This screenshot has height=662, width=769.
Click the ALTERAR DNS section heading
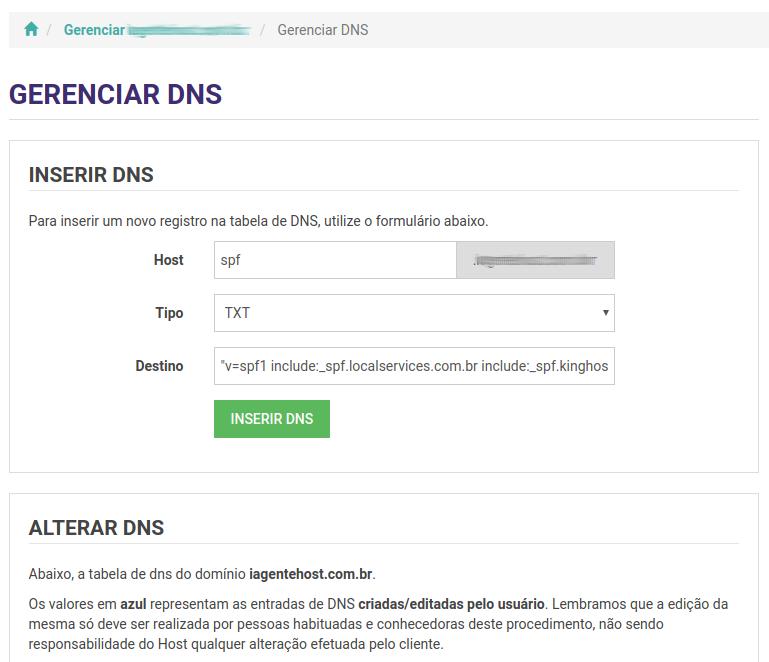click(x=96, y=528)
